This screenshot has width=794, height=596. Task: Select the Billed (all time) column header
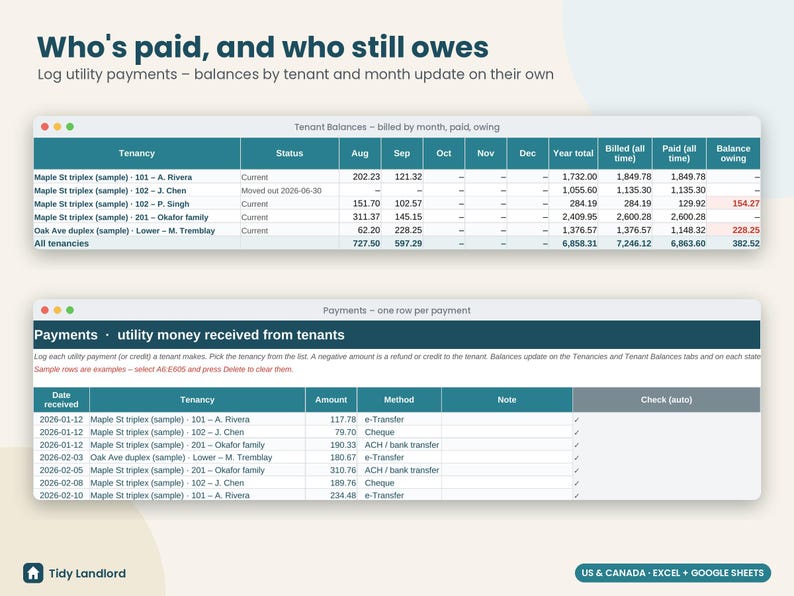click(625, 153)
